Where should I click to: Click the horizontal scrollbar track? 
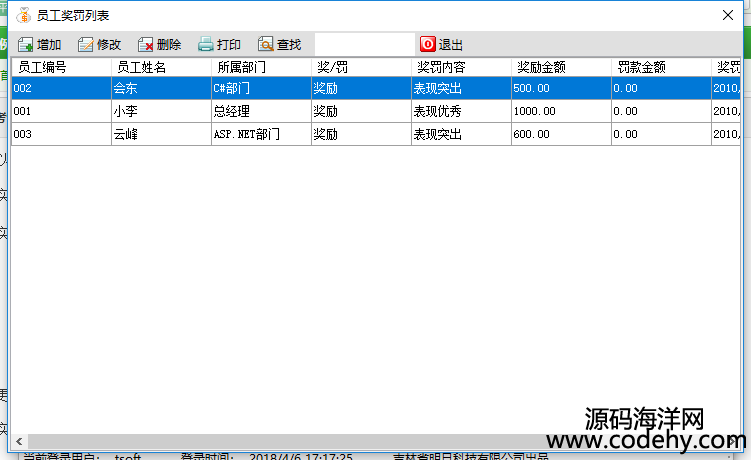click(x=378, y=441)
